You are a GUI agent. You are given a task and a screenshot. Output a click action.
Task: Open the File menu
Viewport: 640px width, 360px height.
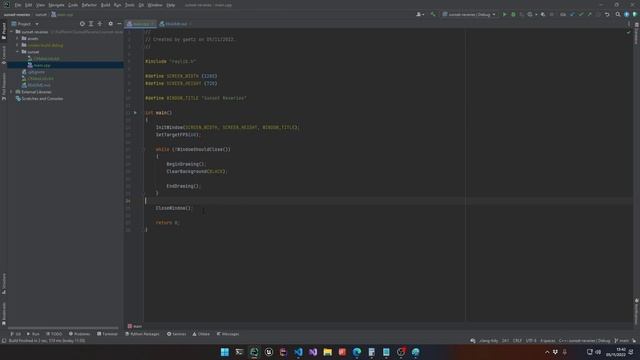[18, 5]
